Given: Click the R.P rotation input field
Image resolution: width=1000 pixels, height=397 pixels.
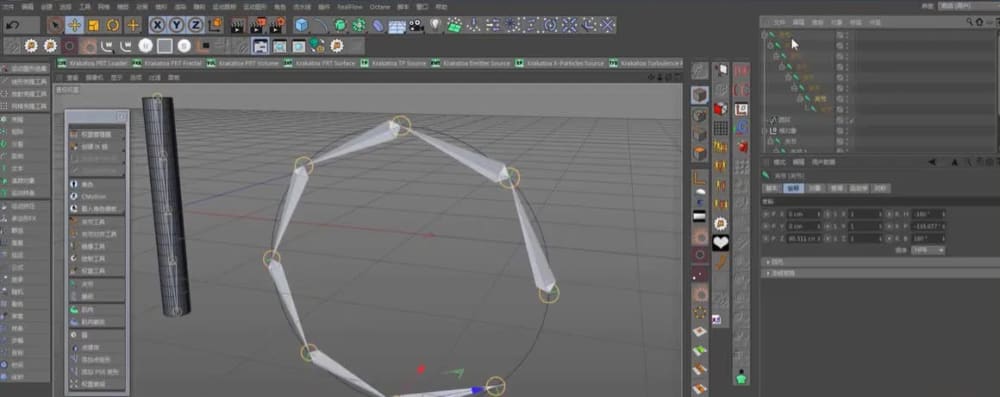Looking at the screenshot, I should [928, 226].
